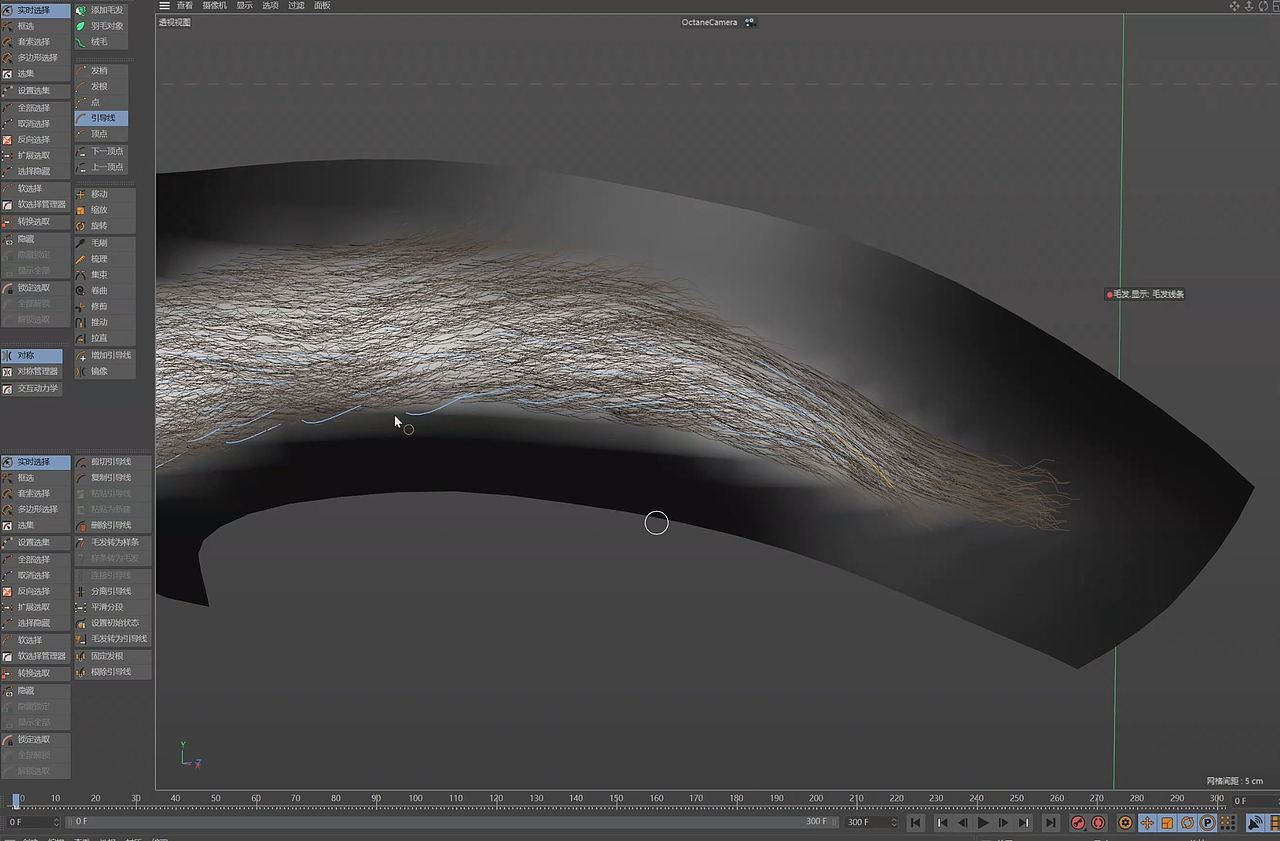
Task: Pick the 推动 push tool
Action: coord(104,322)
